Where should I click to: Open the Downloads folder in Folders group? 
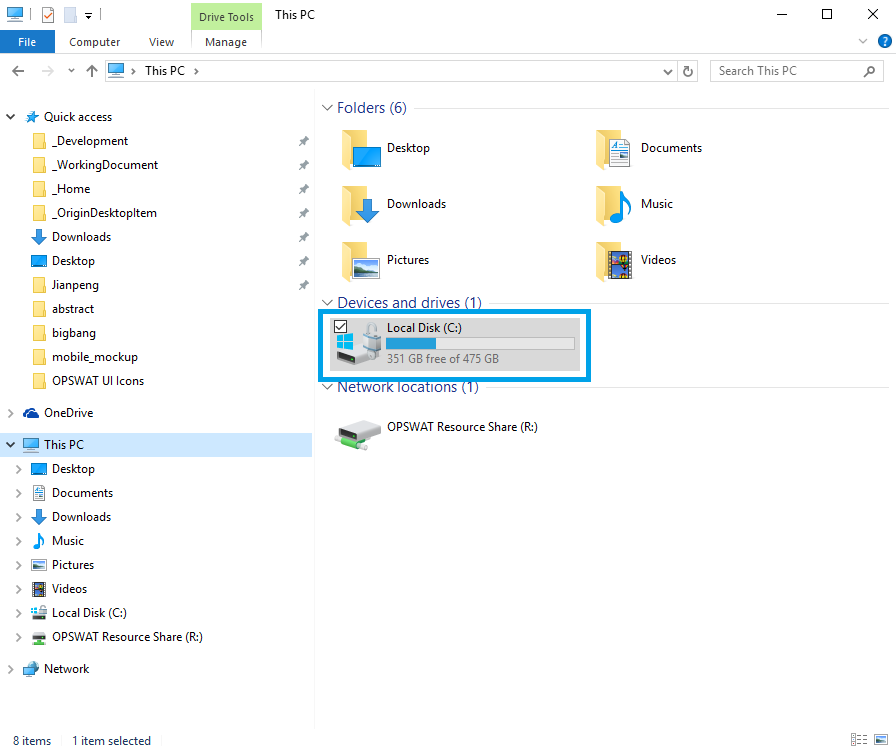(x=394, y=204)
